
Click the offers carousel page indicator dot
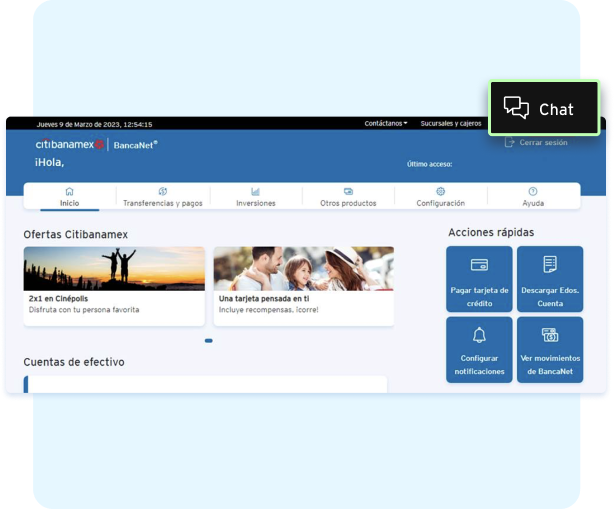click(x=209, y=341)
